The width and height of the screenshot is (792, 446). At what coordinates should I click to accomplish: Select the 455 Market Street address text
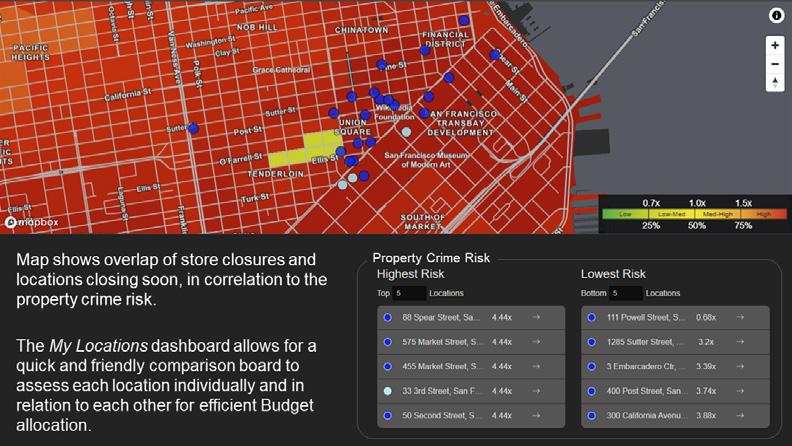442,366
